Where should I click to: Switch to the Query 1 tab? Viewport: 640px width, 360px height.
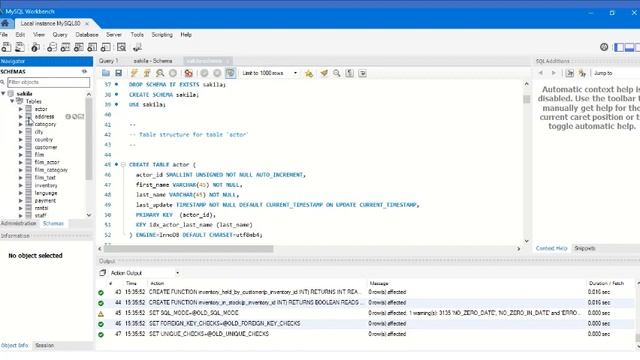point(108,61)
